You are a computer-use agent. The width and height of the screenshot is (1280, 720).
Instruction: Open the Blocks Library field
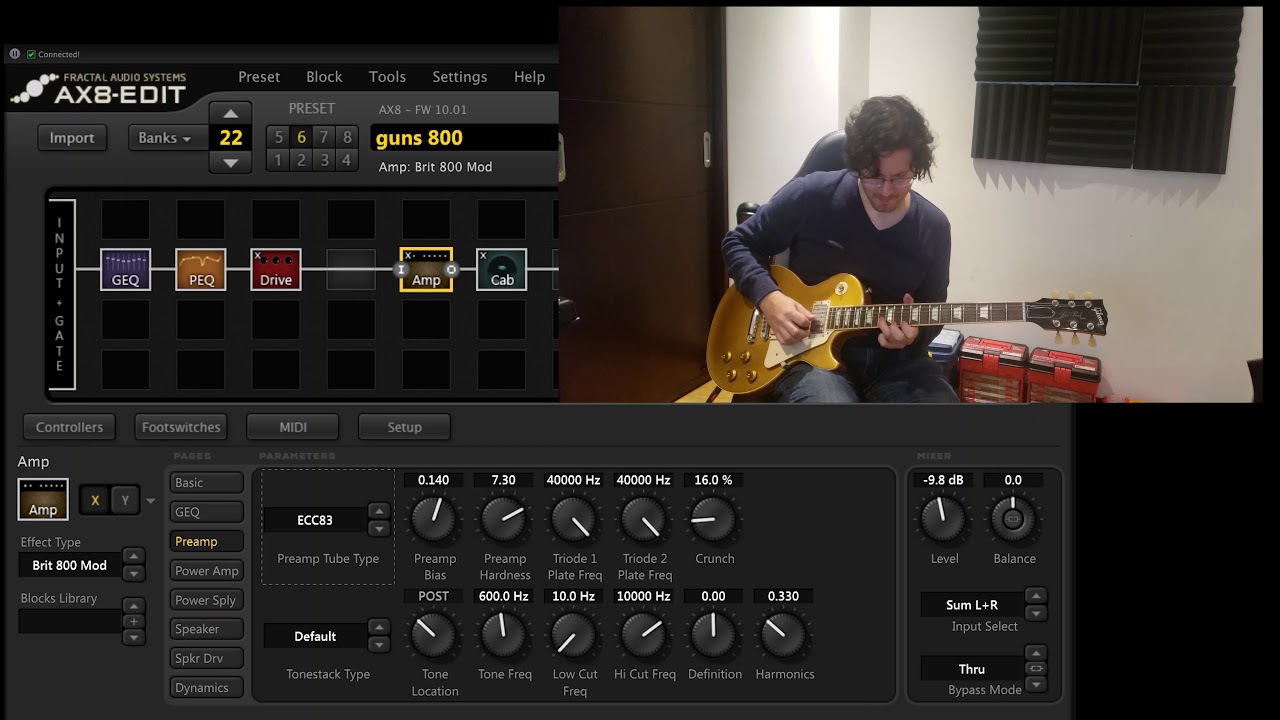point(69,622)
